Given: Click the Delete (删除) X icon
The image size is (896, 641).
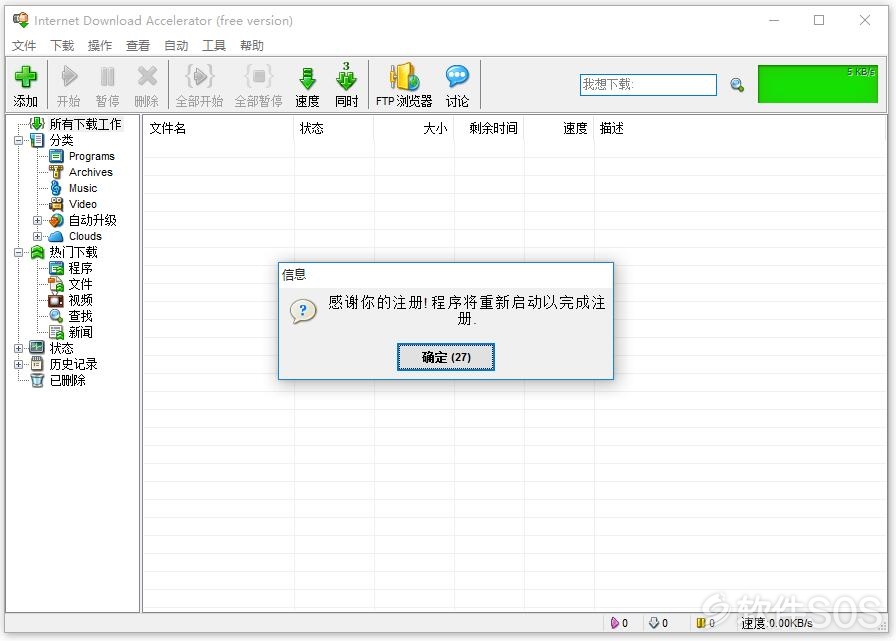Looking at the screenshot, I should [x=147, y=77].
